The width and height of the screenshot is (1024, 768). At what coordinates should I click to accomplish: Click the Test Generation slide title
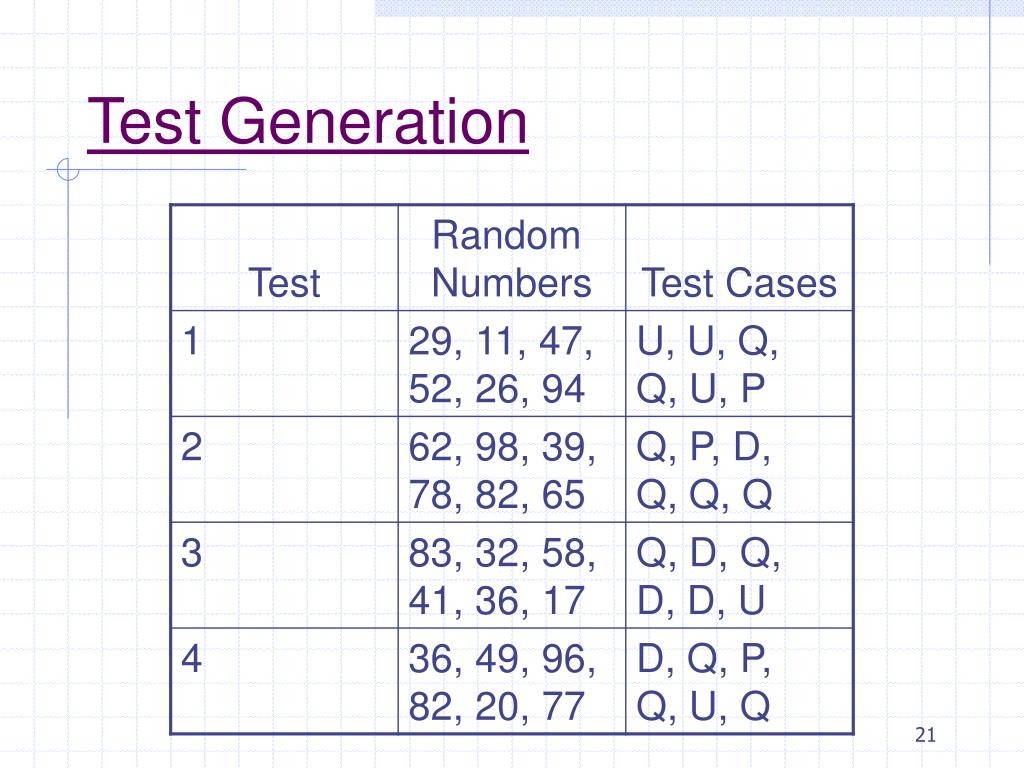[307, 122]
